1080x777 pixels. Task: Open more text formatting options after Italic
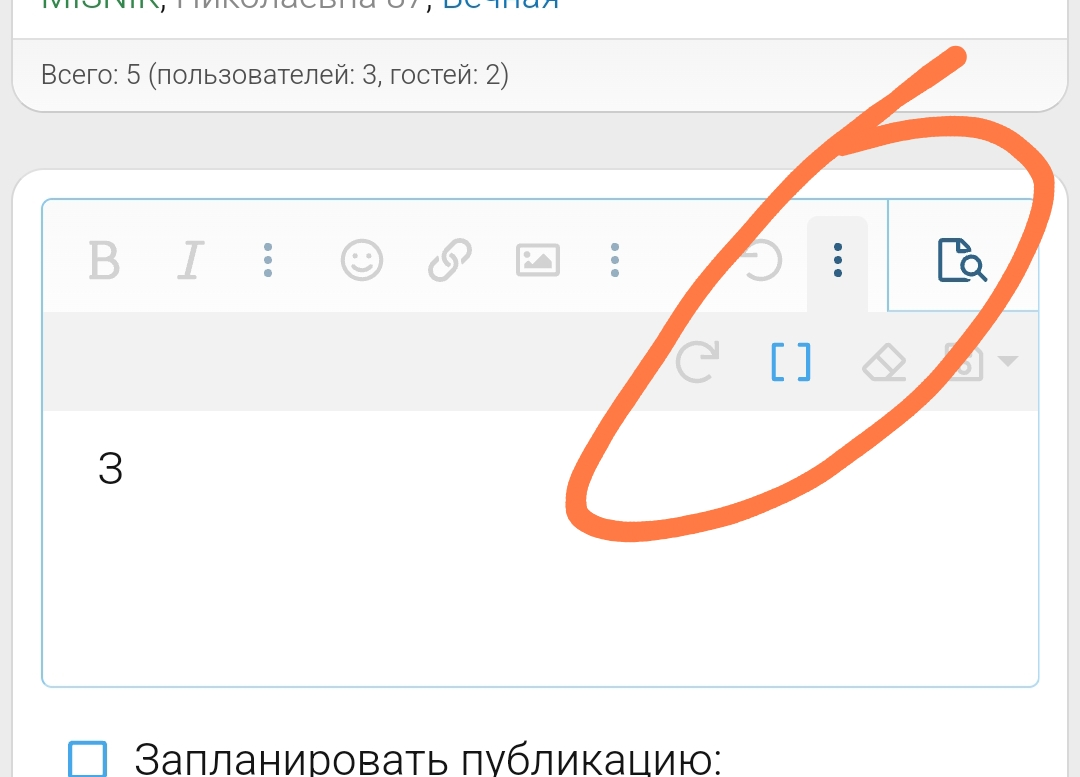[268, 260]
